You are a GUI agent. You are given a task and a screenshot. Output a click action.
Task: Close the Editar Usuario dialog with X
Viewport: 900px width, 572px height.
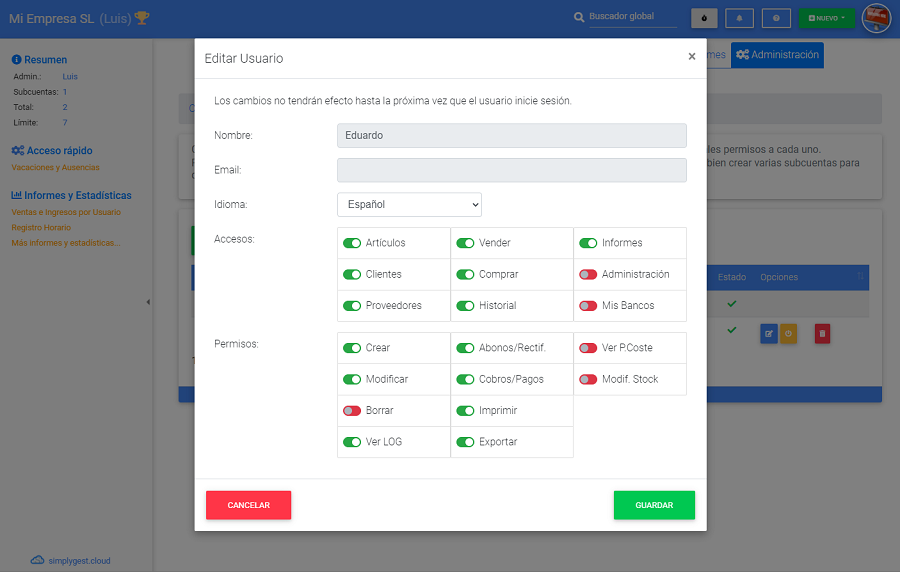tap(691, 57)
